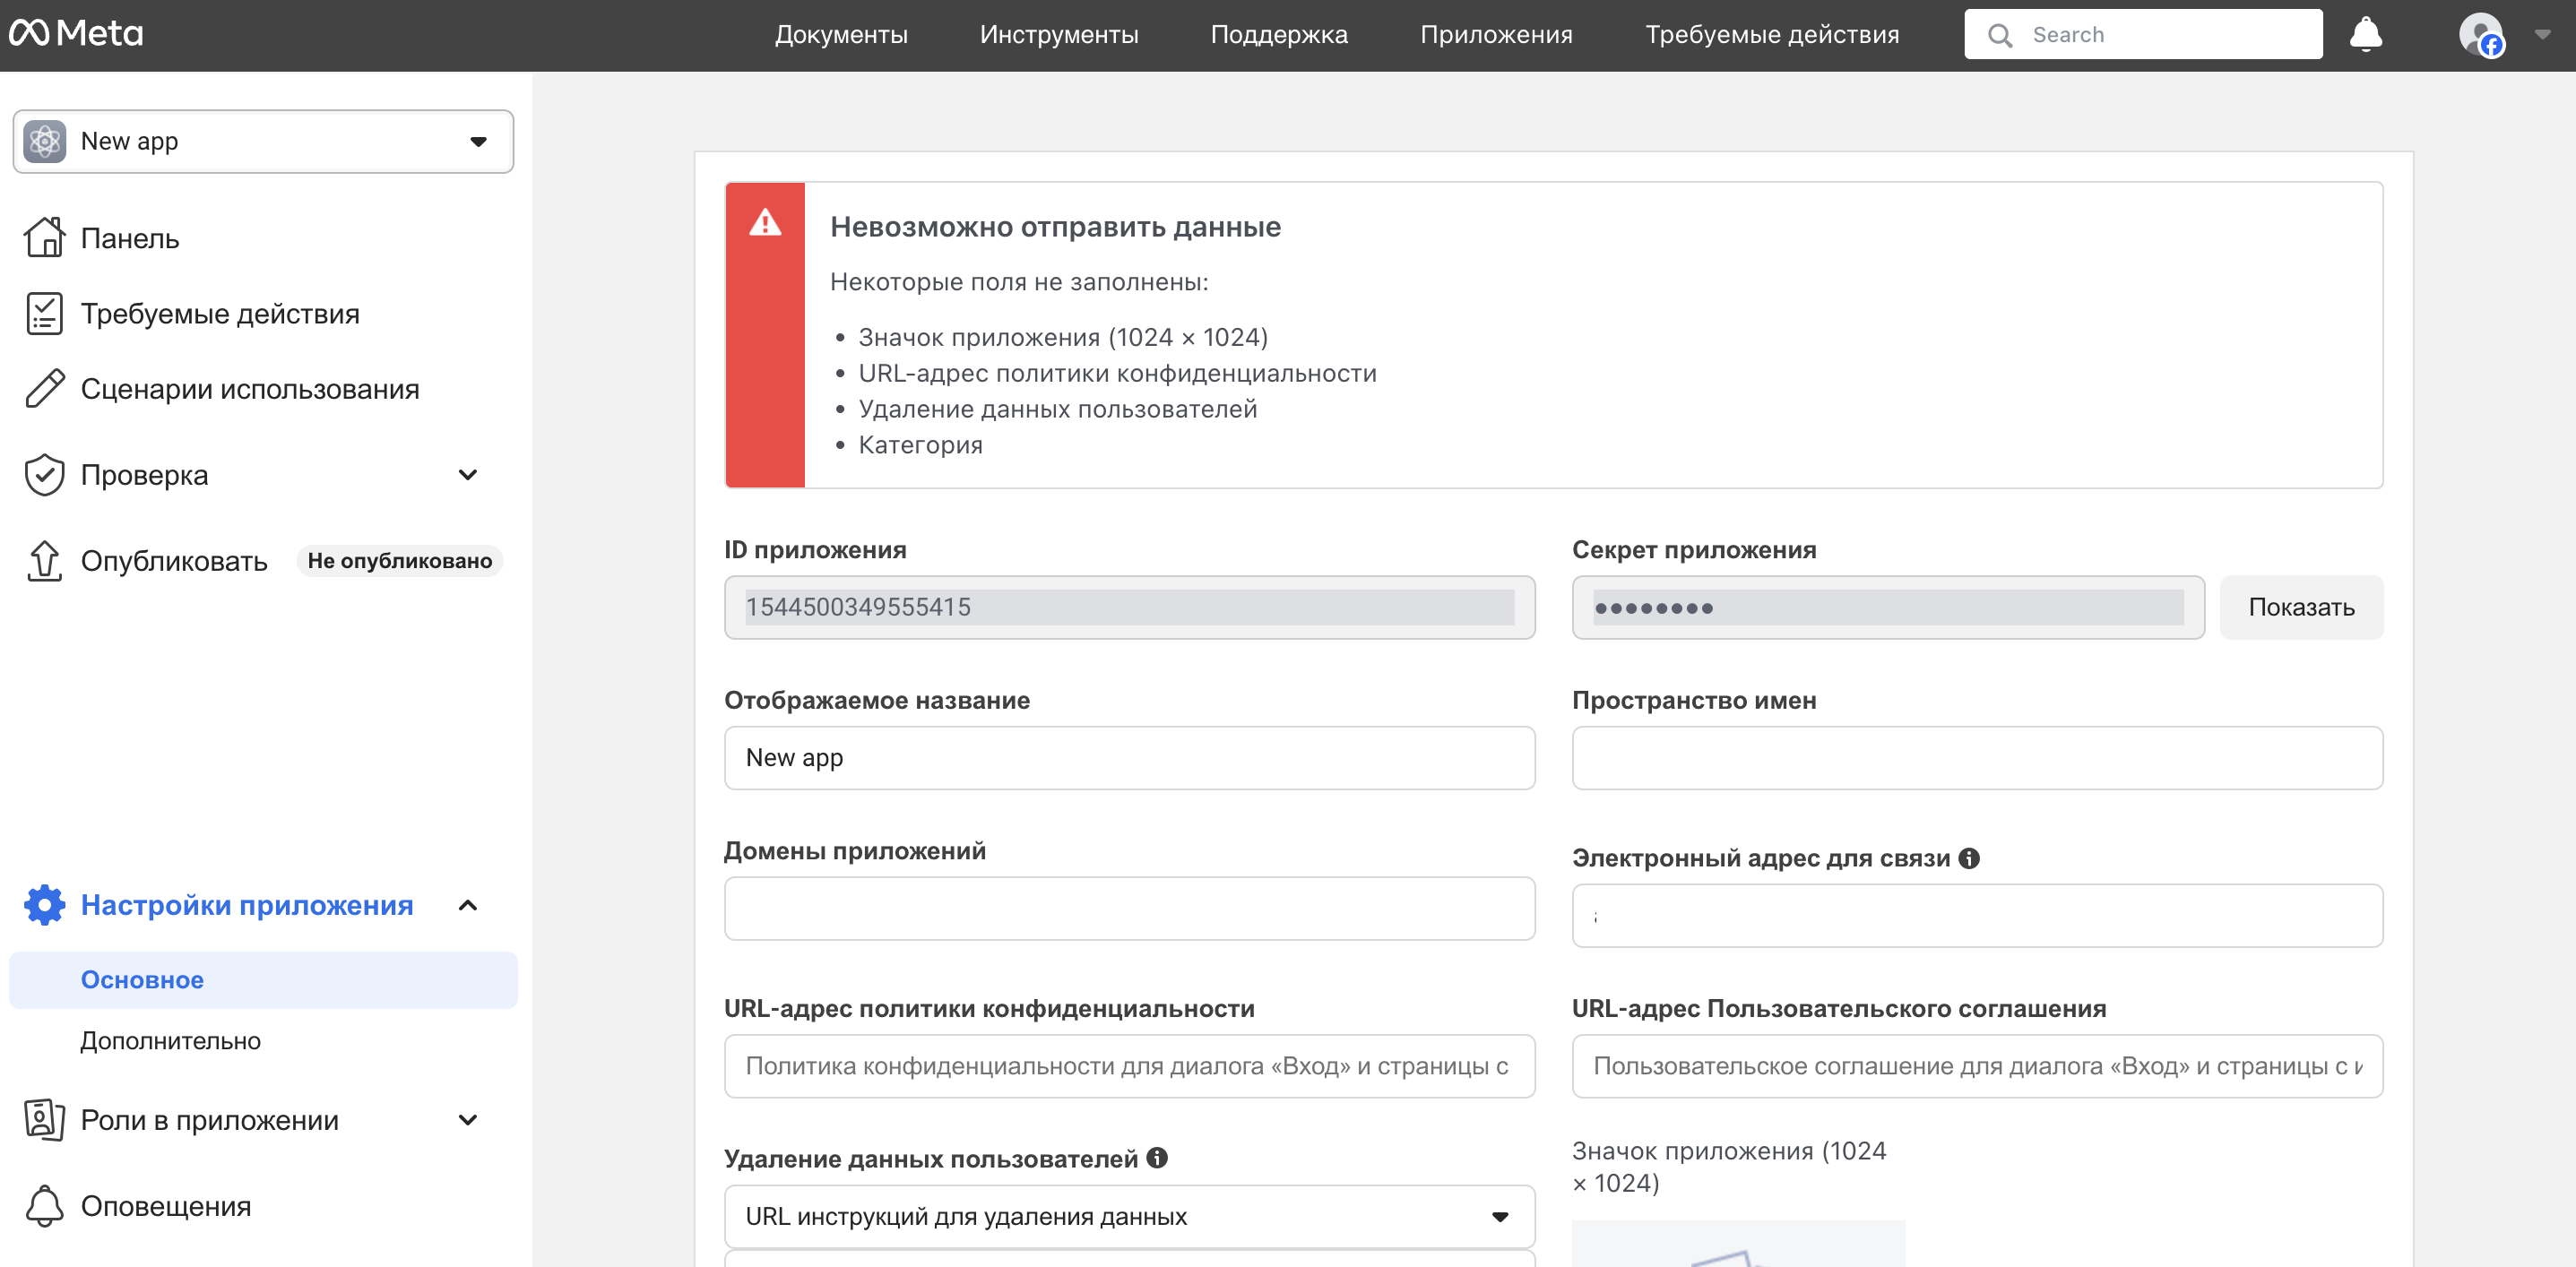The width and height of the screenshot is (2576, 1267).
Task: Click the Оповещения bell icon in sidebar
Action: (44, 1206)
